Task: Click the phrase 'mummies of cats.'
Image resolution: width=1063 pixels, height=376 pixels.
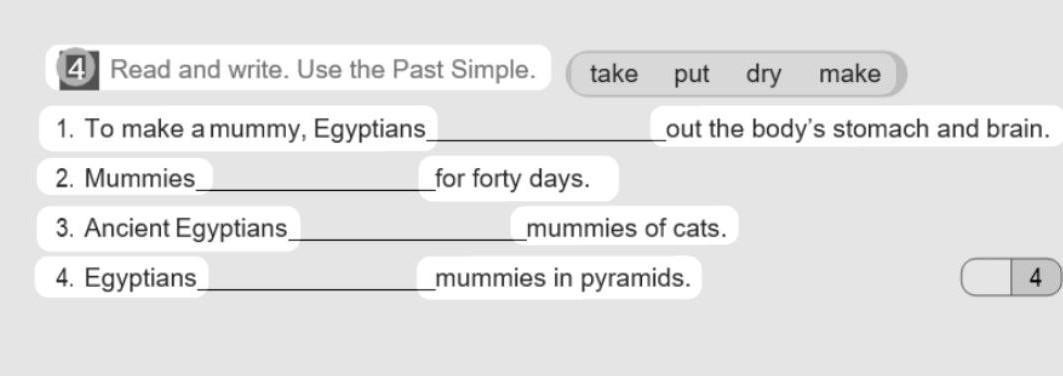Action: coord(626,228)
